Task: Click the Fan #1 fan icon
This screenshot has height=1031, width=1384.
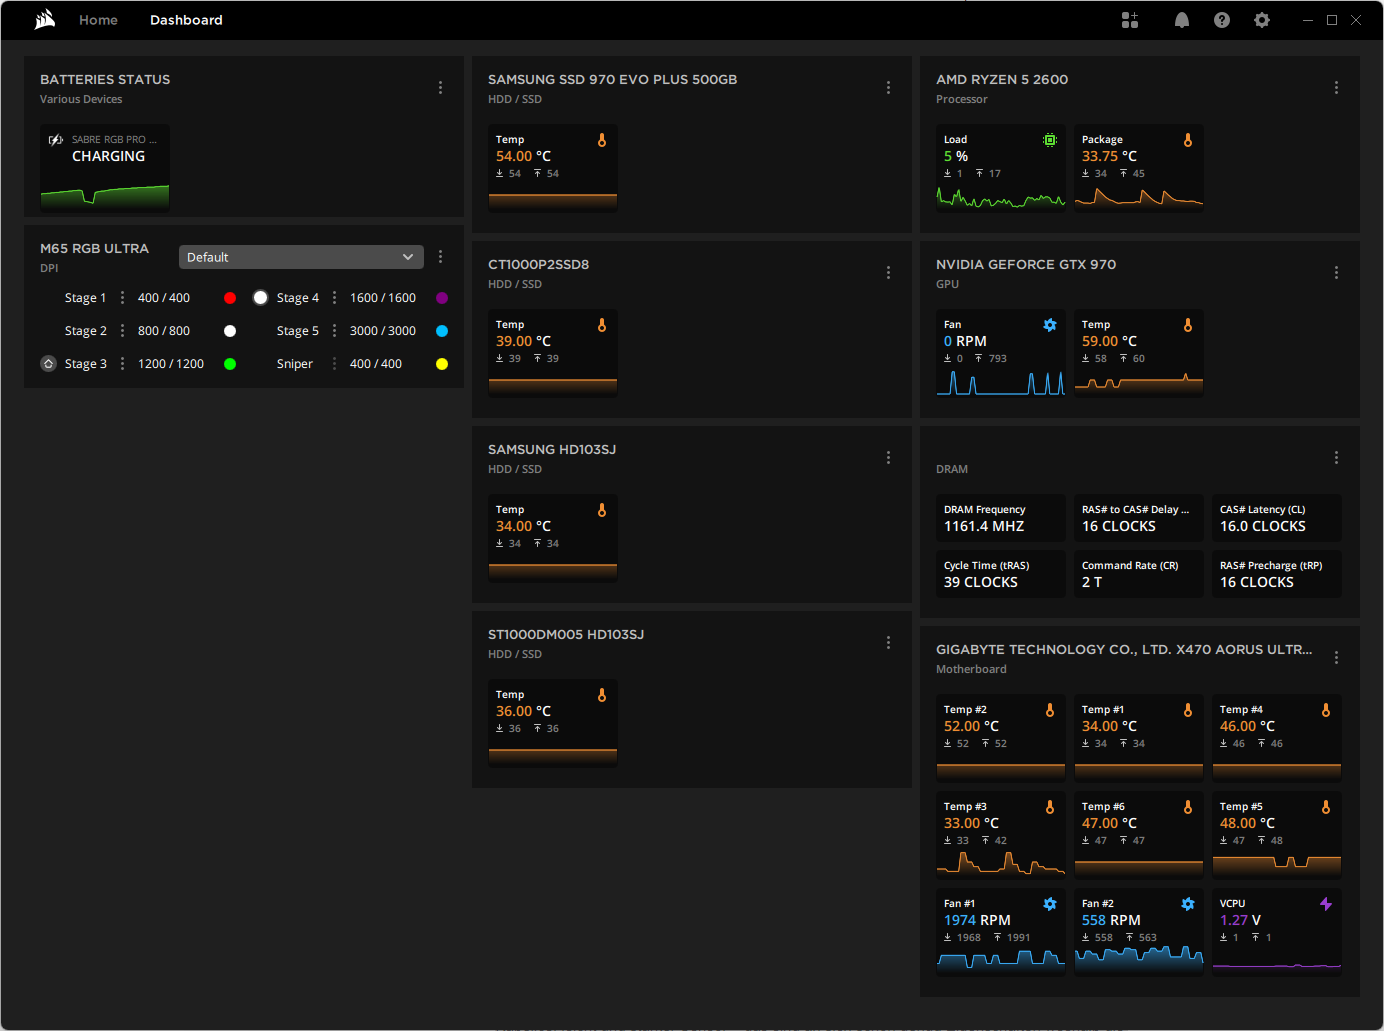Action: (1050, 905)
